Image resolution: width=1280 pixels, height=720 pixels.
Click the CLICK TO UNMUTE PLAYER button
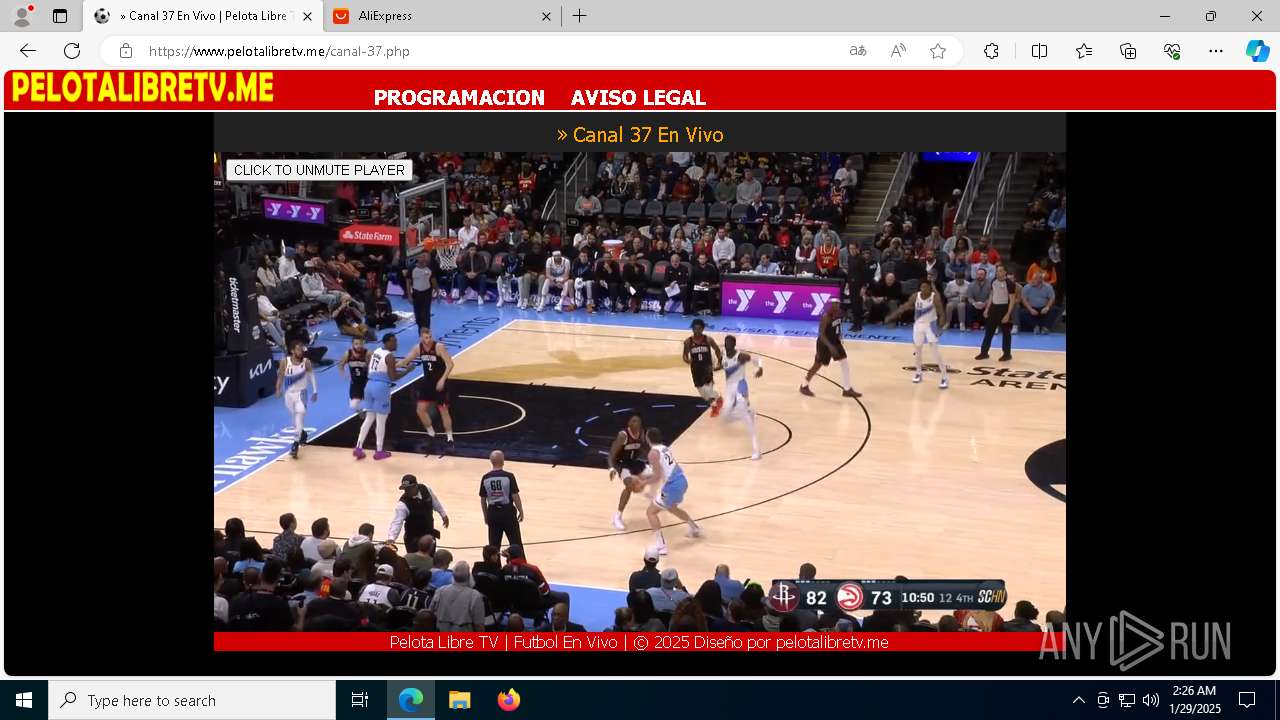319,170
